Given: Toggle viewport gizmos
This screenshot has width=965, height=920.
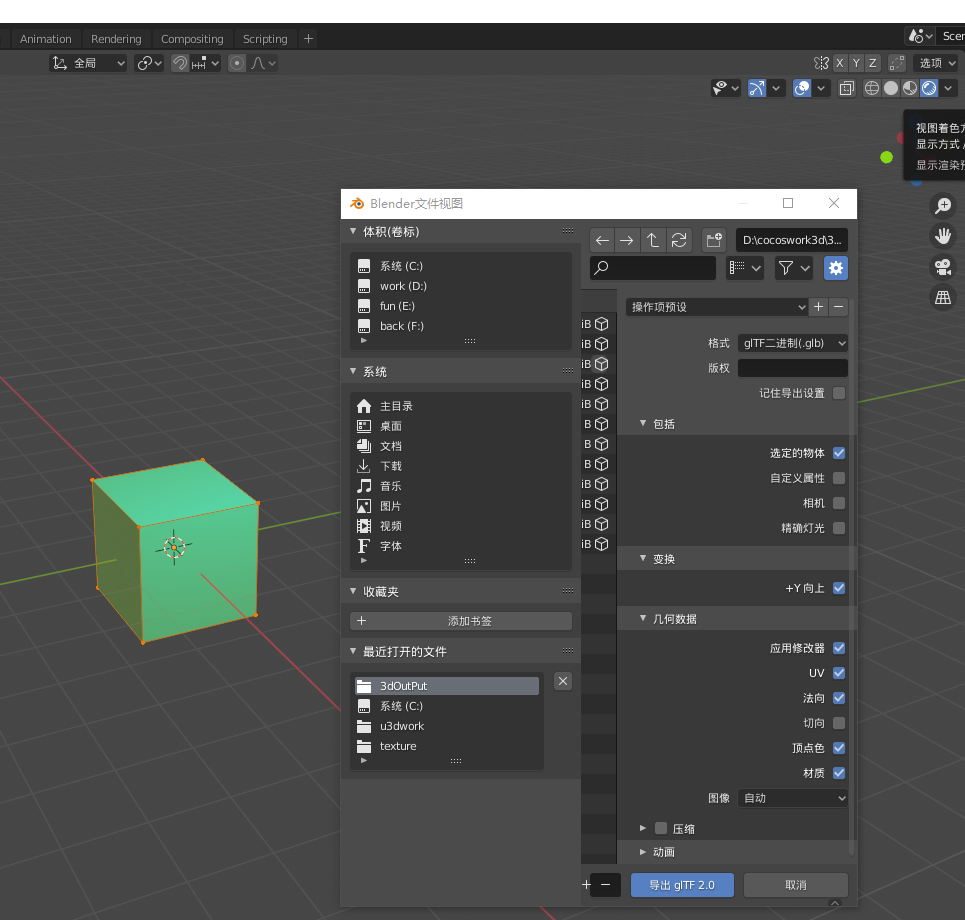Looking at the screenshot, I should 756,89.
